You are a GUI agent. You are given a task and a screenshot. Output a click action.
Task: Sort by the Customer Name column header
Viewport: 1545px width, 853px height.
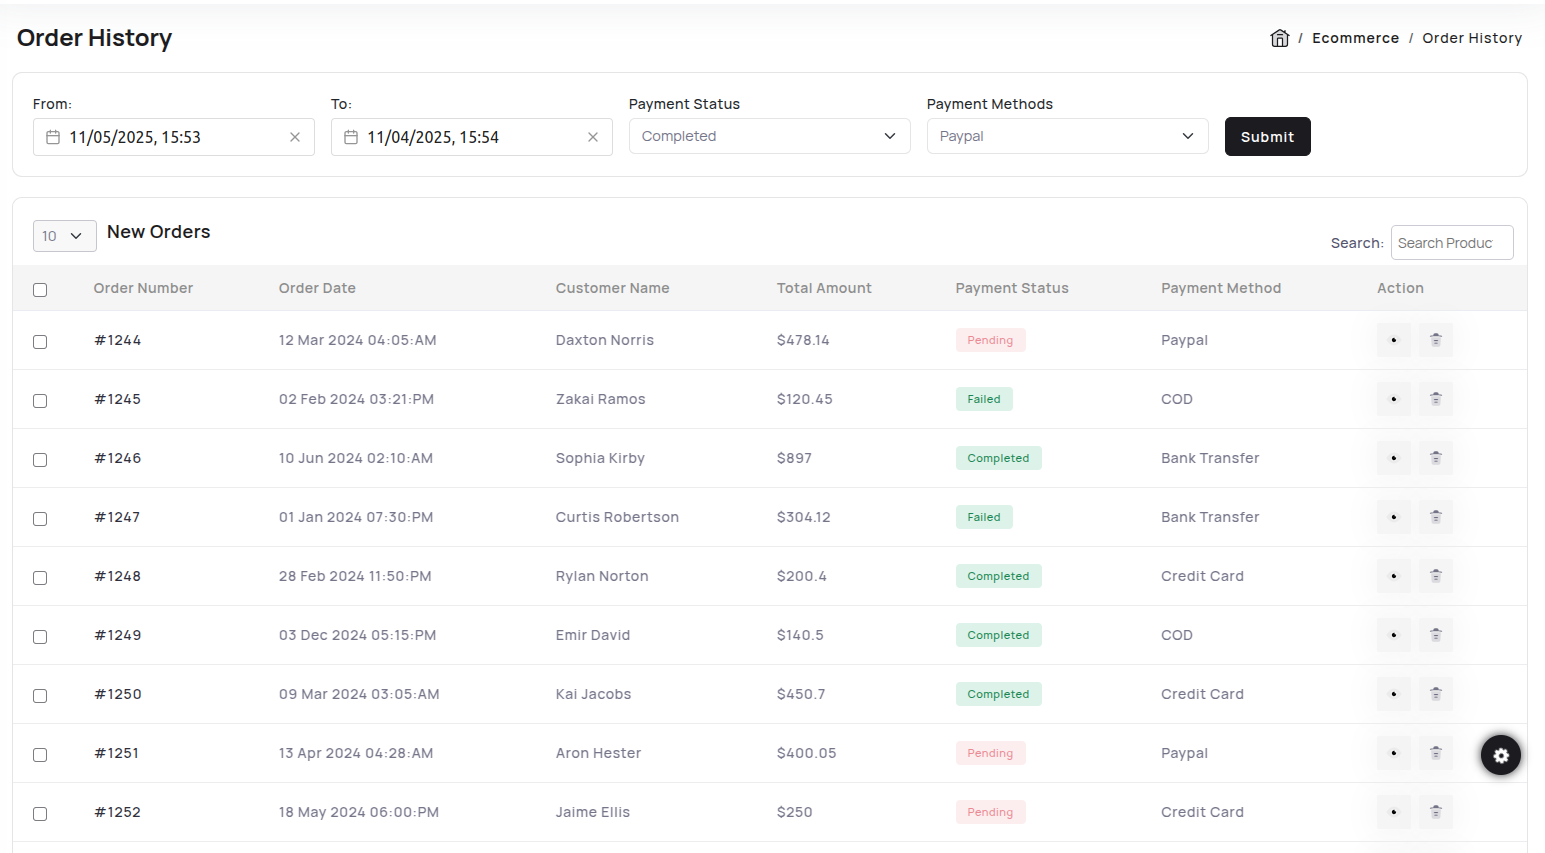point(612,288)
